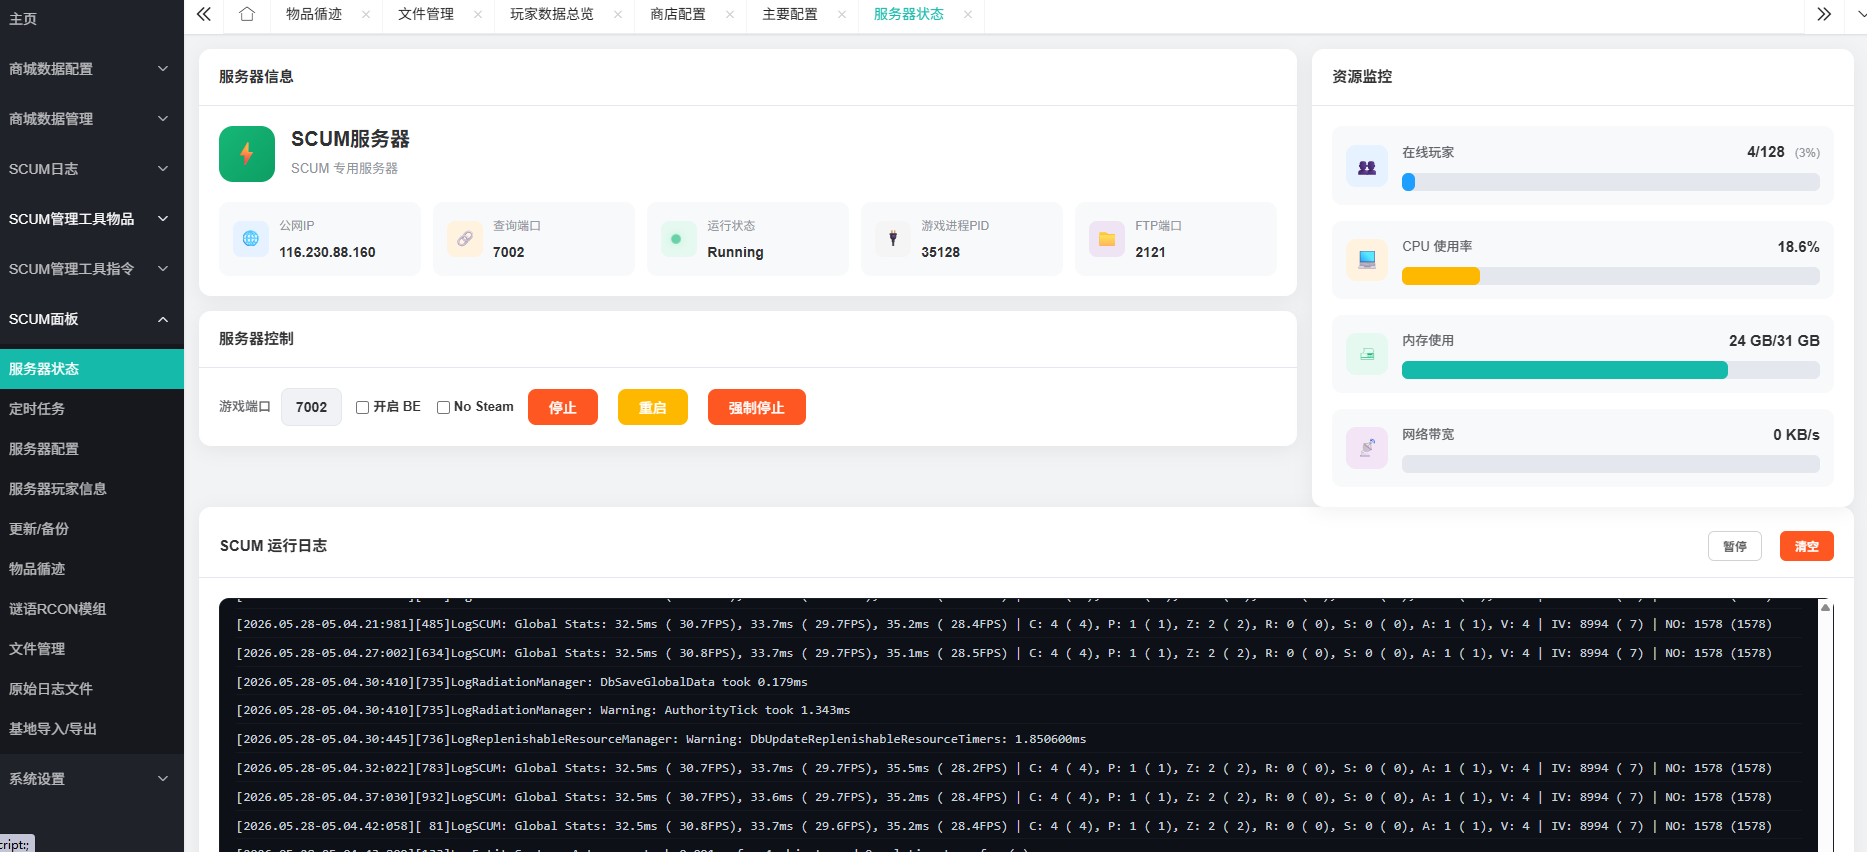1867x852 pixels.
Task: Expand 系统设置 sidebar menu
Action: [x=92, y=779]
